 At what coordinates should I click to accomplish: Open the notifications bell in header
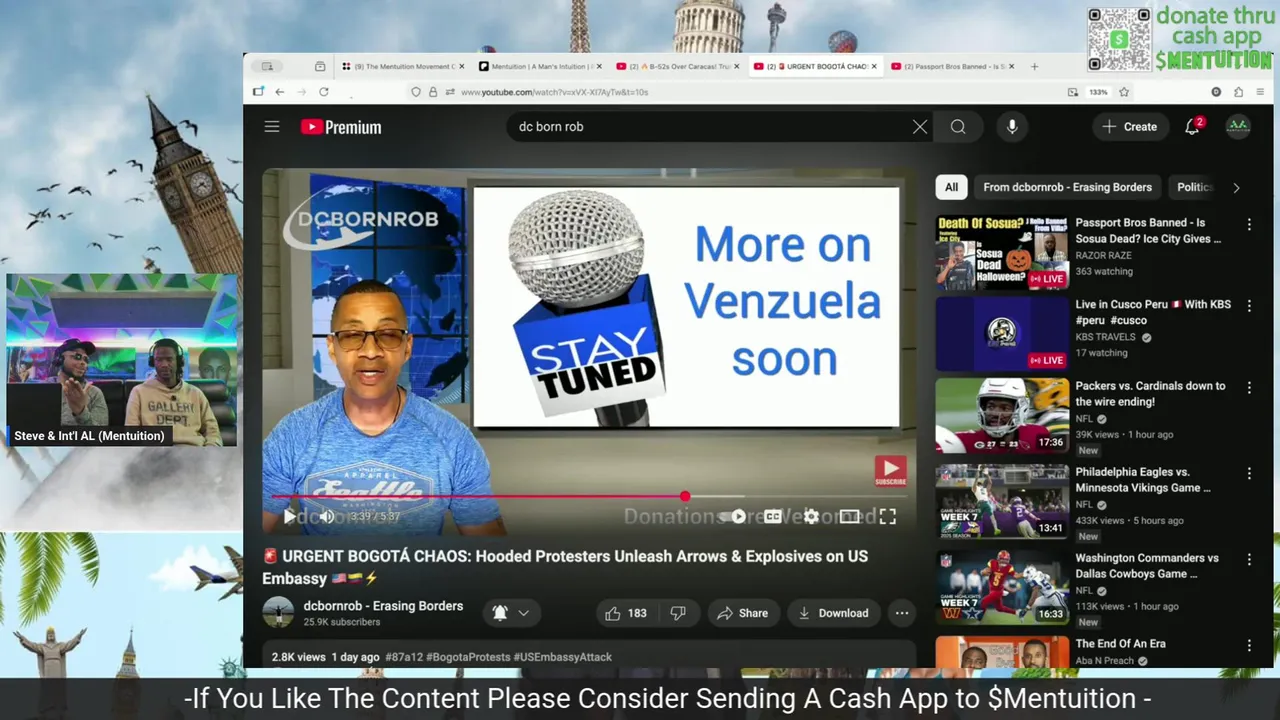pyautogui.click(x=1192, y=127)
